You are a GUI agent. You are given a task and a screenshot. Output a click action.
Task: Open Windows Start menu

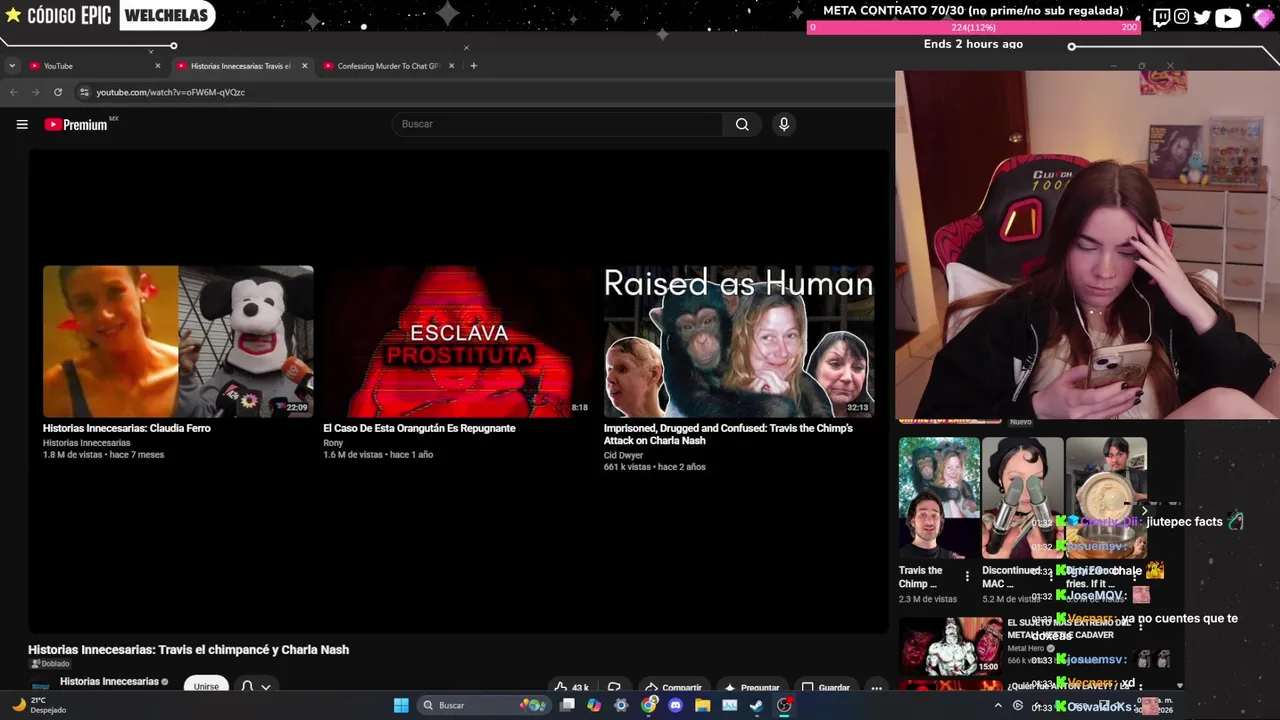point(401,705)
